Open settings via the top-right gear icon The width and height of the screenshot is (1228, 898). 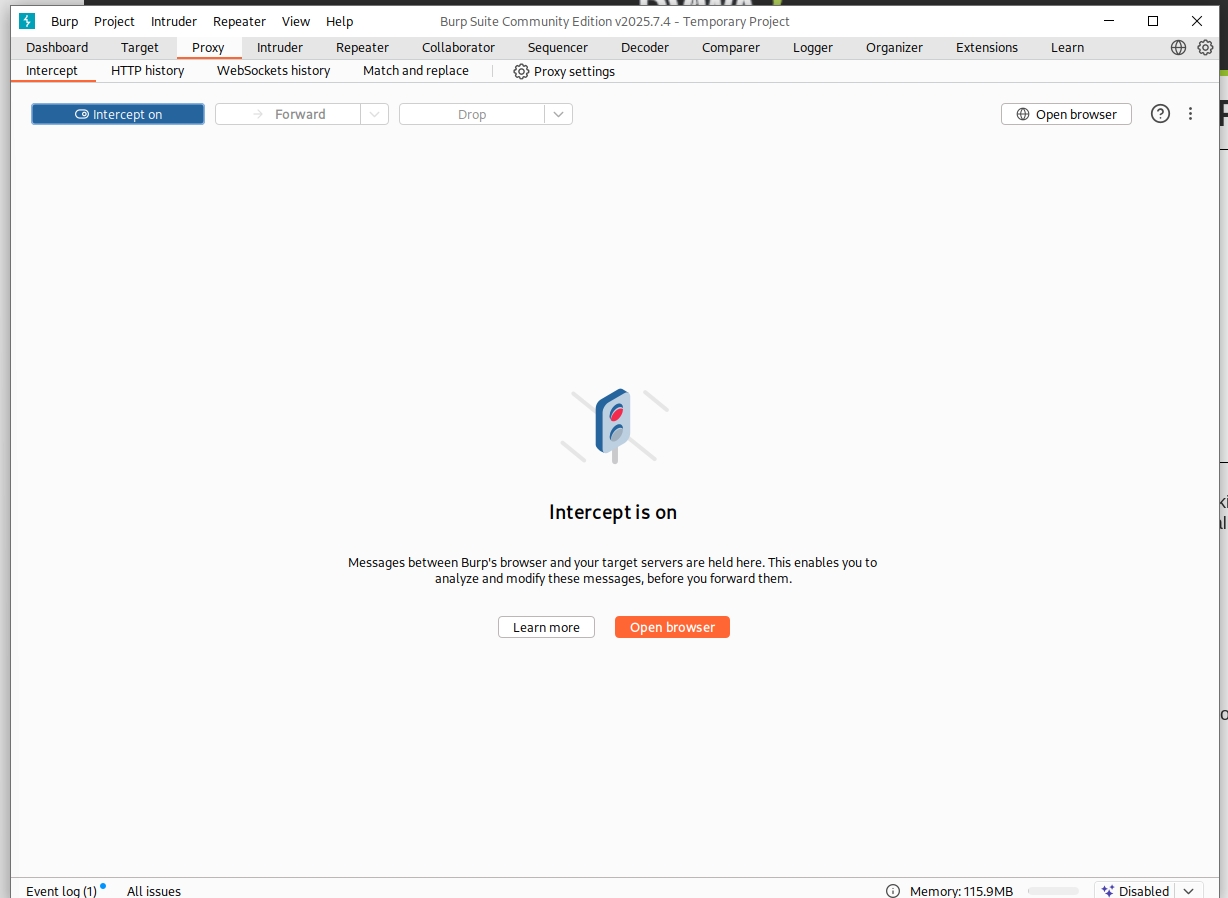point(1205,47)
